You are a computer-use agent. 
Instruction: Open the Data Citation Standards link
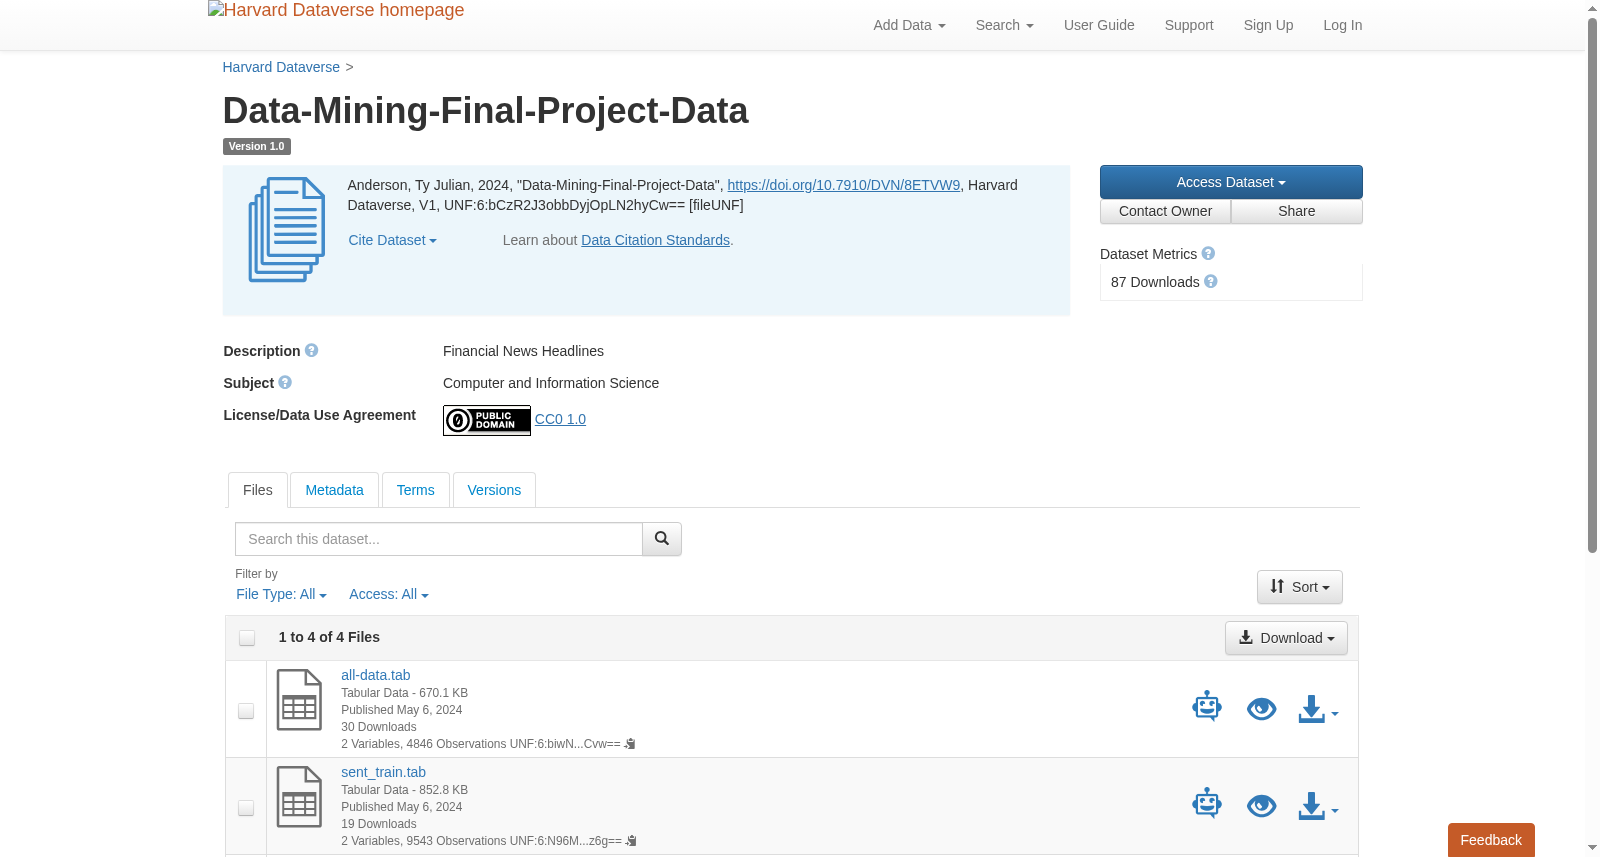[x=655, y=240]
